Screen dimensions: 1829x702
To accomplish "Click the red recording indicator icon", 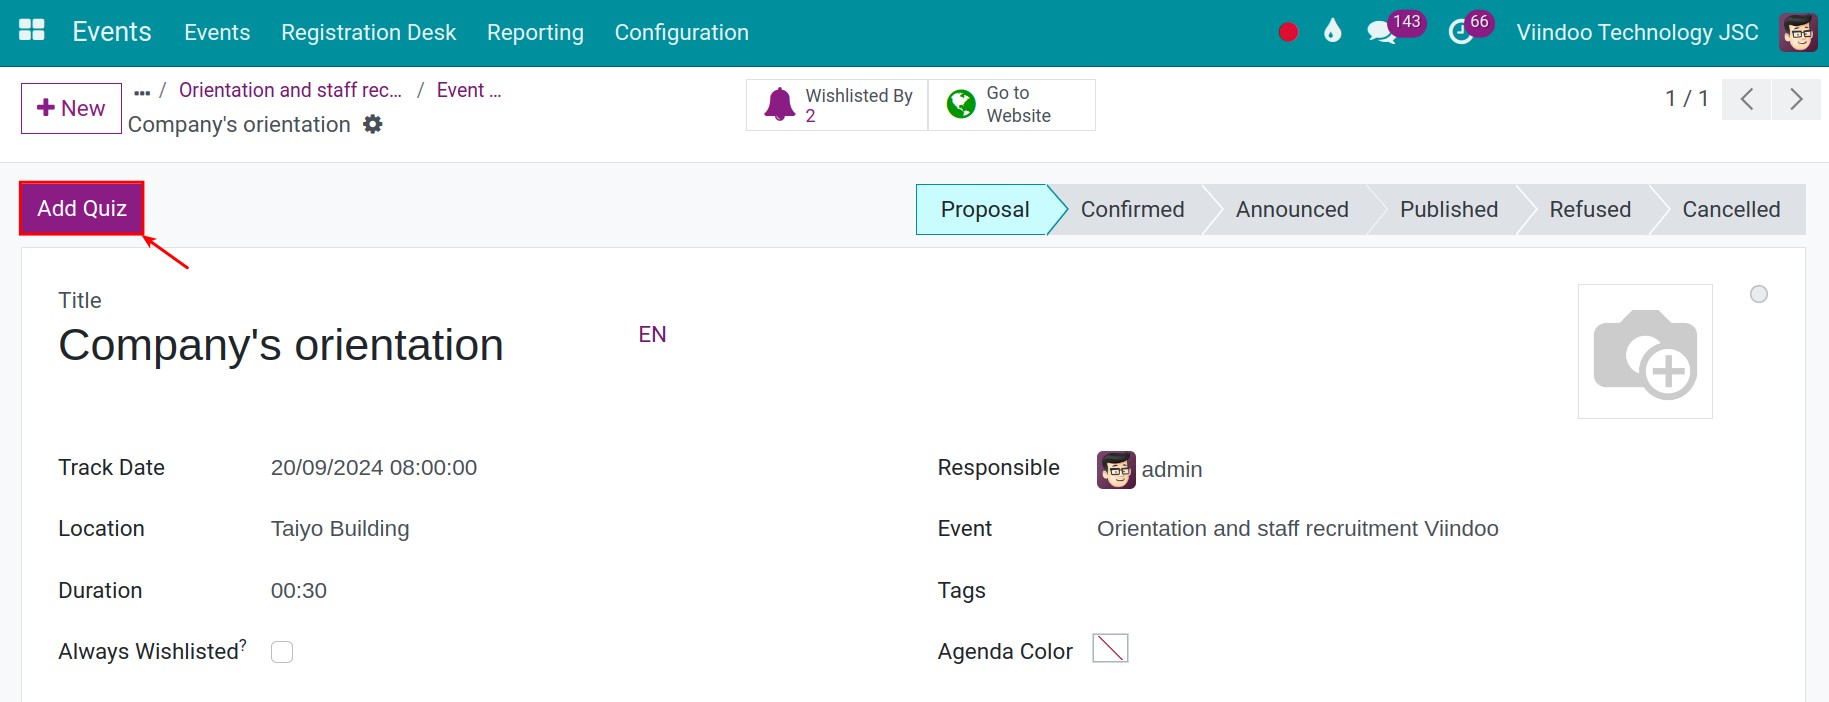I will 1288,32.
